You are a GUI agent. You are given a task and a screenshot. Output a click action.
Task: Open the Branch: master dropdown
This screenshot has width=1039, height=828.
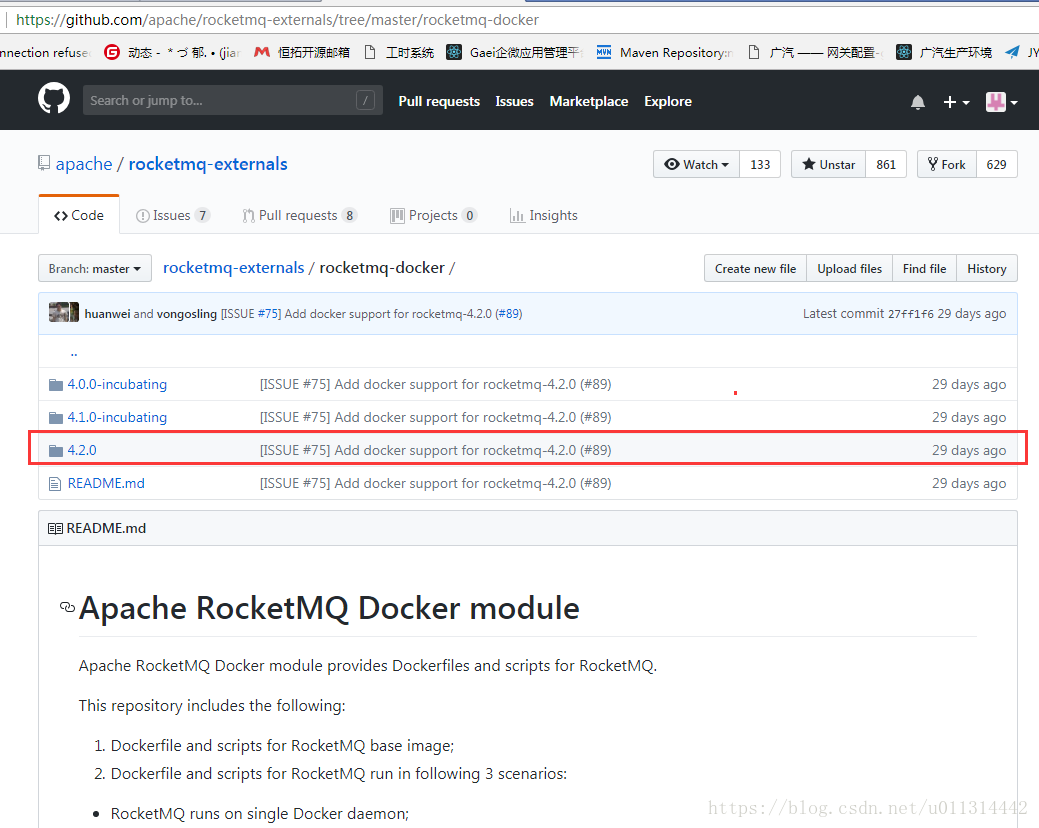95,268
